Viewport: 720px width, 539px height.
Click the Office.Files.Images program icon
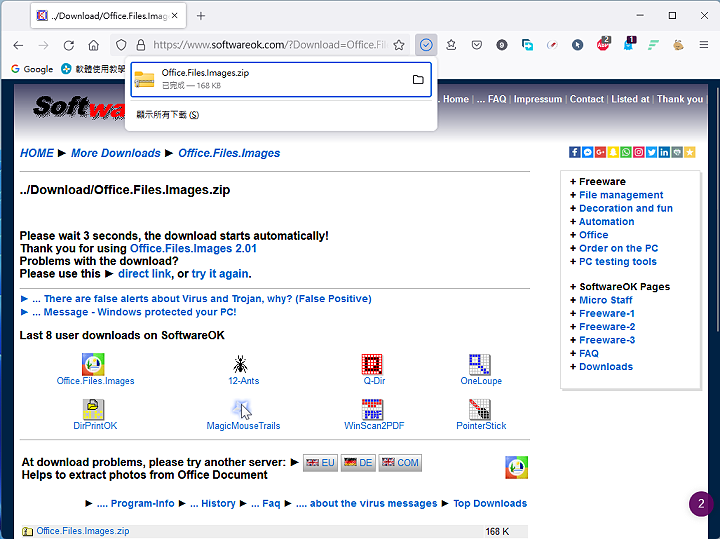(x=93, y=364)
